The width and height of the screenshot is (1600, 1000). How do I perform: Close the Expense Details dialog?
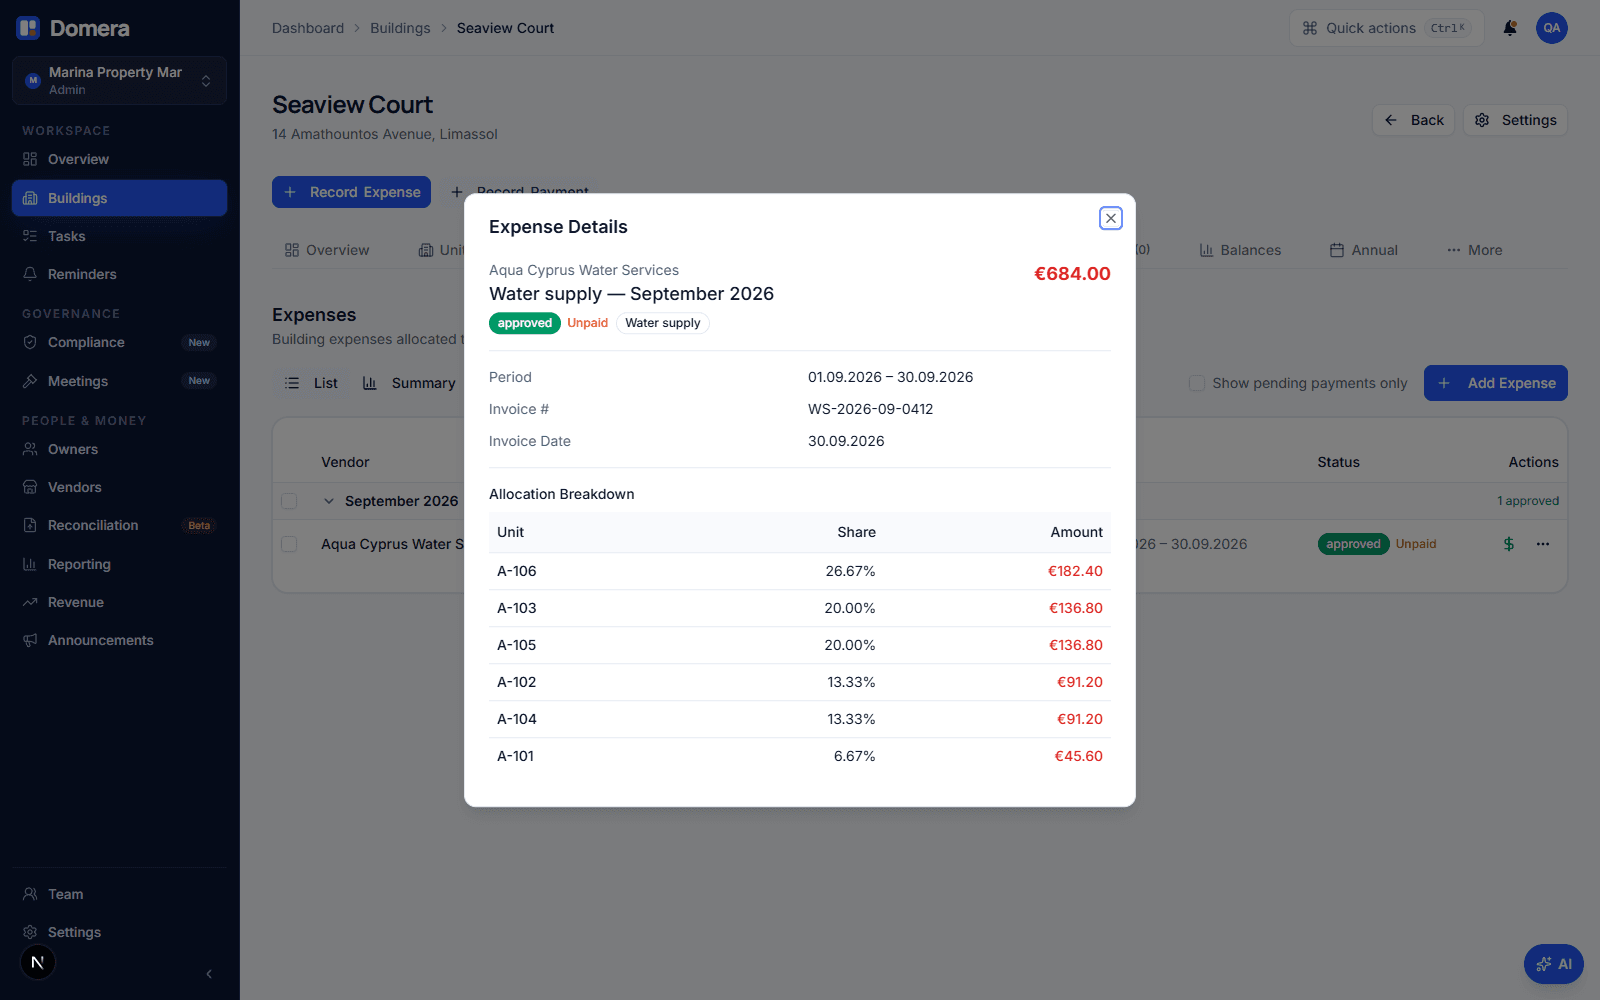1111,218
